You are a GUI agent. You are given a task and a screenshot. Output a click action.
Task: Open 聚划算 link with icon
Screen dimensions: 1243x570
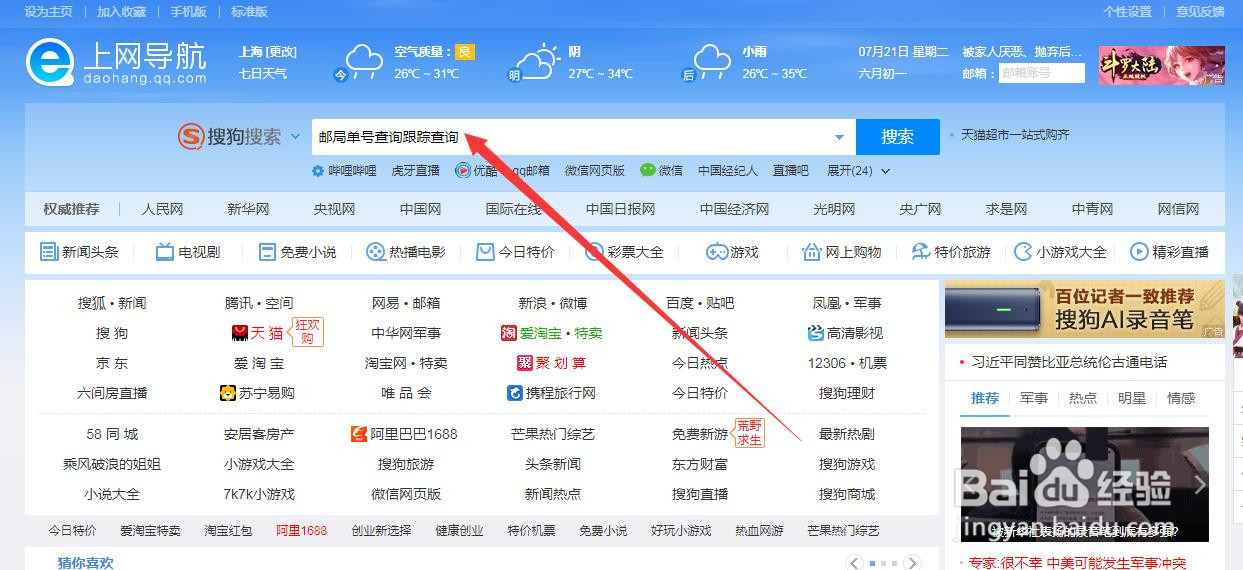coord(552,363)
